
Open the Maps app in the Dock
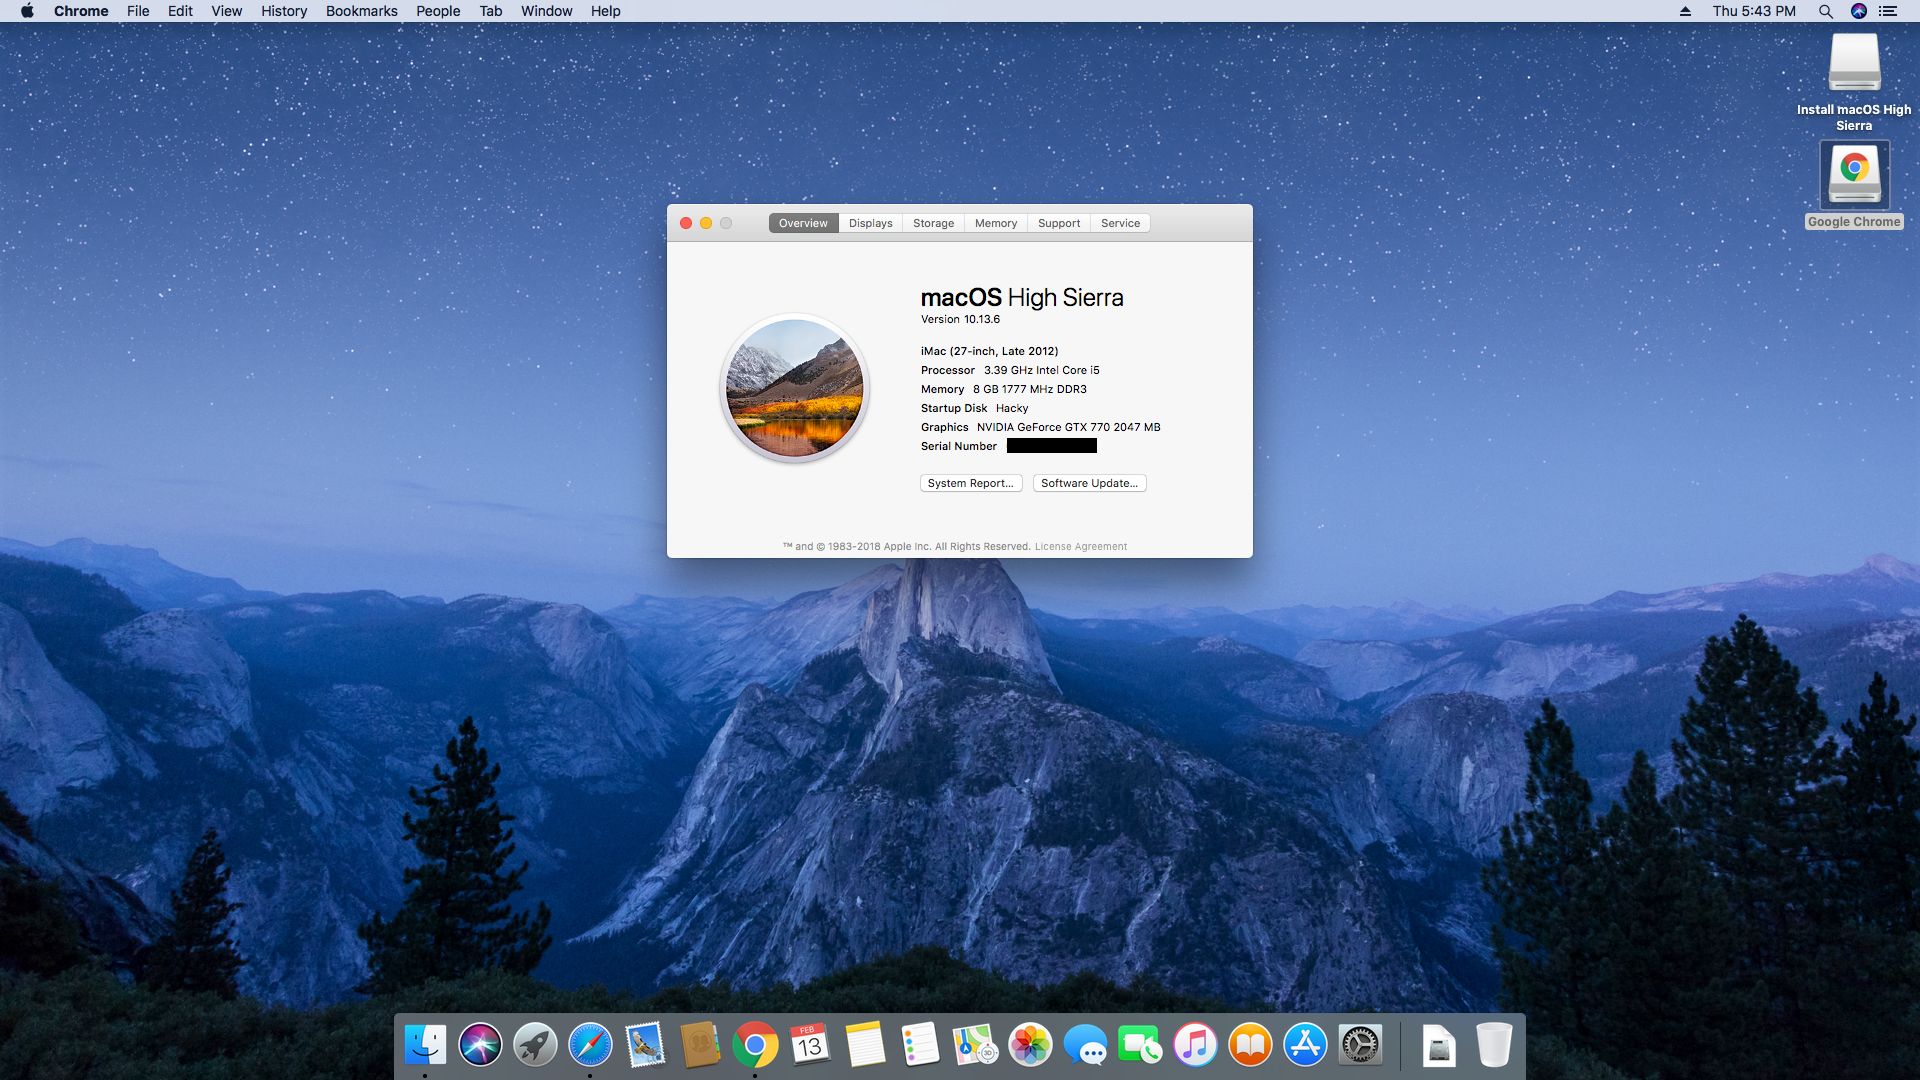tap(976, 1044)
